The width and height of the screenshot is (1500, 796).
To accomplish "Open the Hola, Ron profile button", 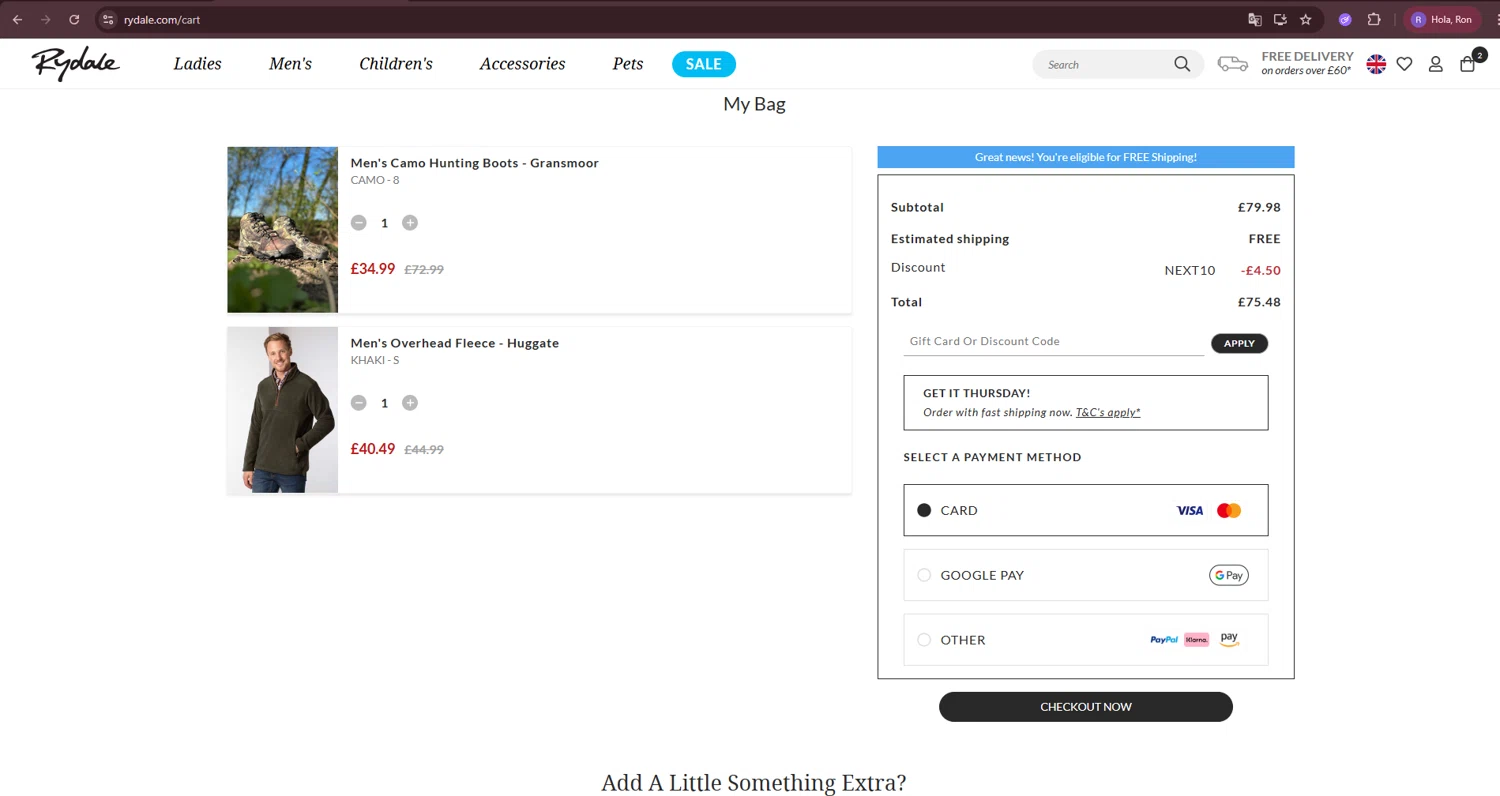I will [x=1441, y=19].
